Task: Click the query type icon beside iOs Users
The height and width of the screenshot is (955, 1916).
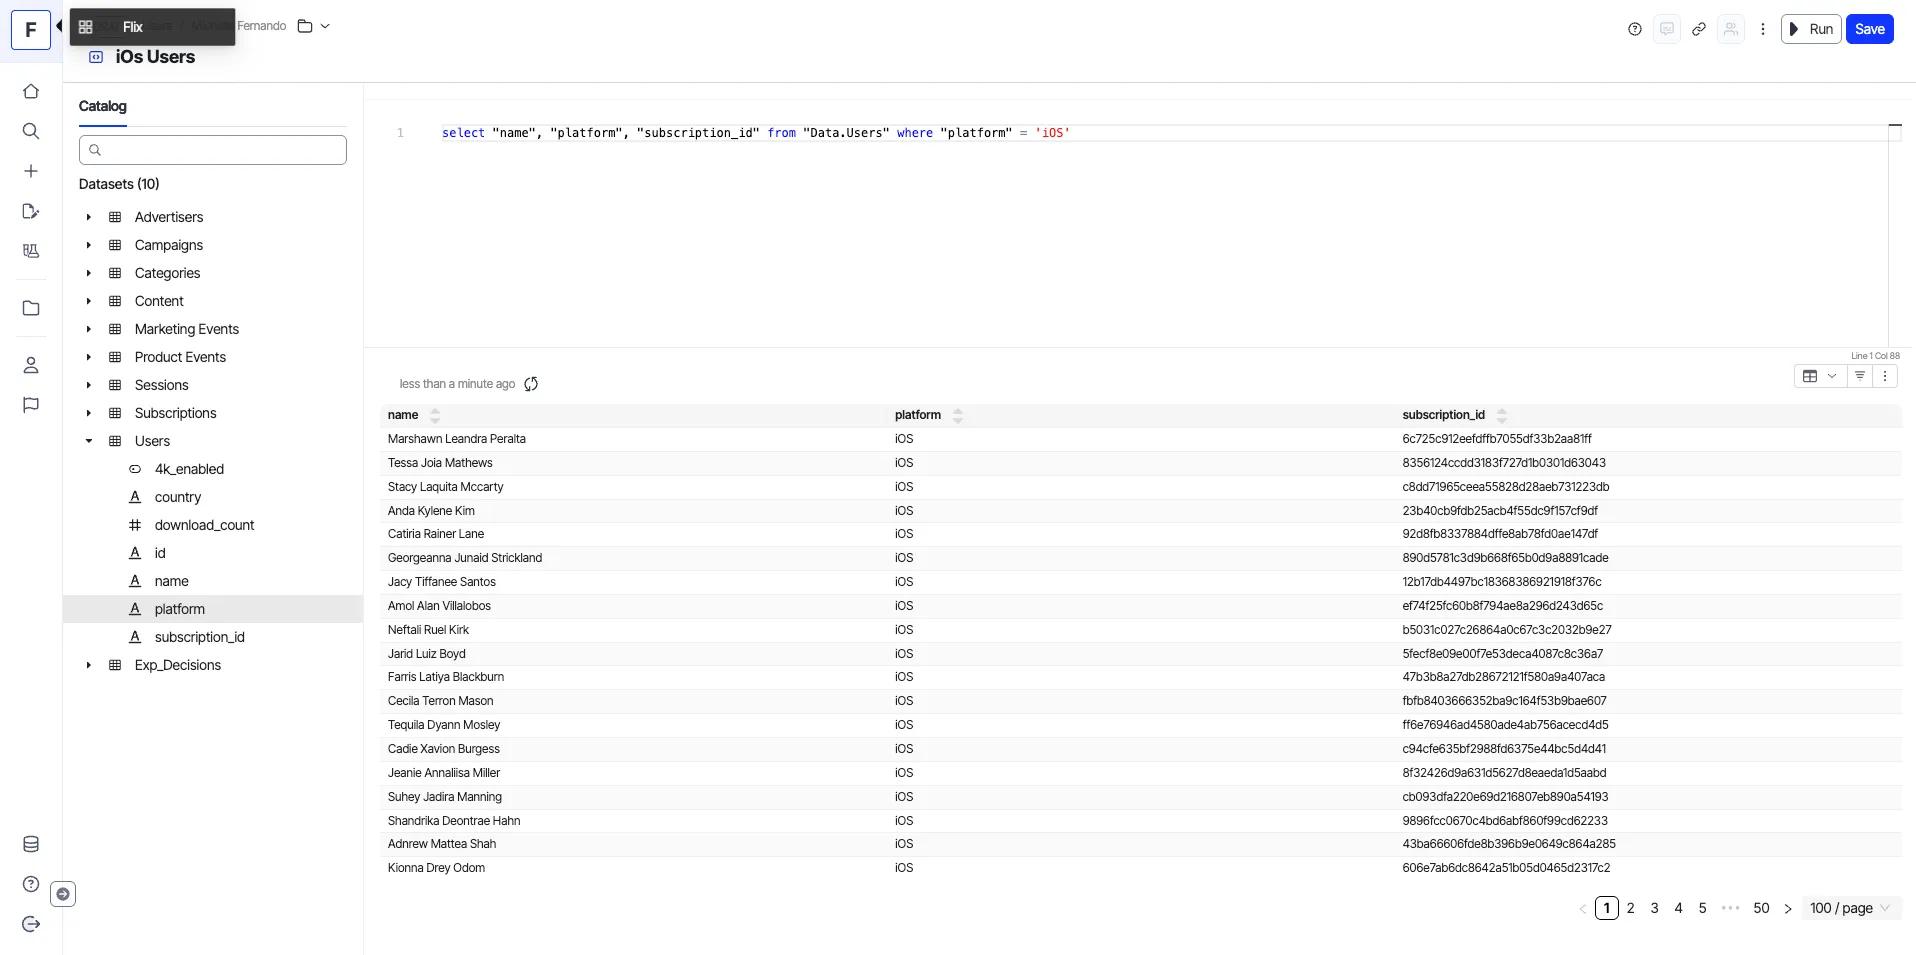Action: (96, 57)
